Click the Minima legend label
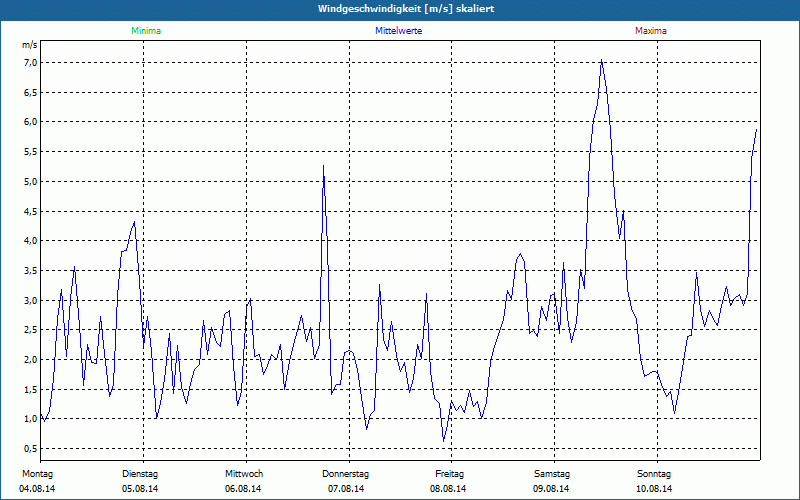This screenshot has width=800, height=500. 145,31
